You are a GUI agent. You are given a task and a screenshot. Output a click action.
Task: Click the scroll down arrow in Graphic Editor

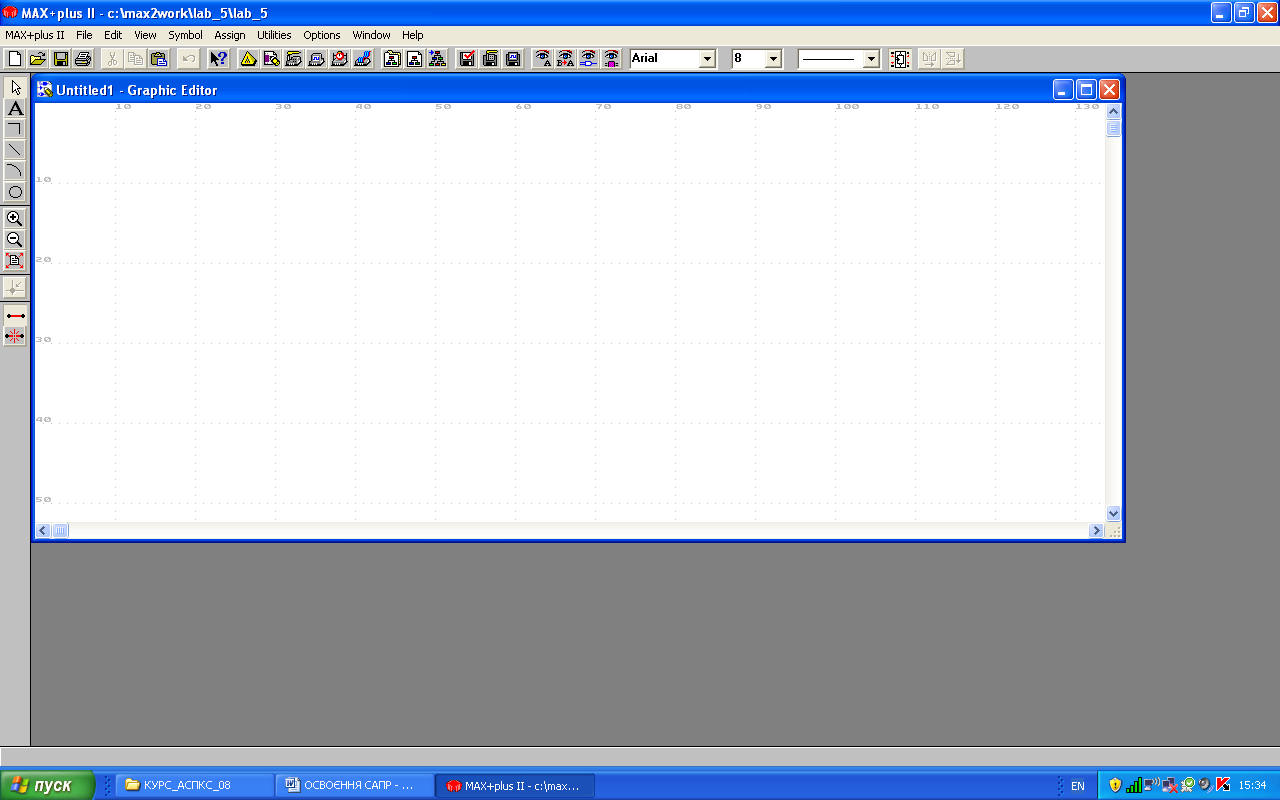point(1114,513)
